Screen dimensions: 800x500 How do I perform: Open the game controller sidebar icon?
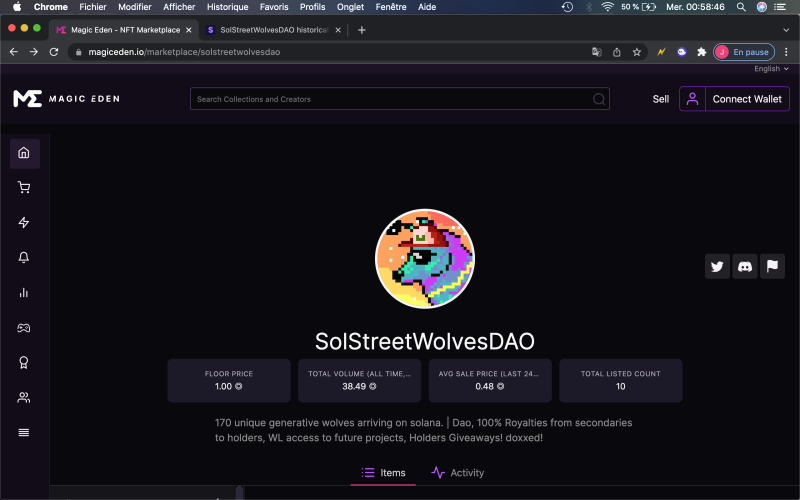click(24, 328)
